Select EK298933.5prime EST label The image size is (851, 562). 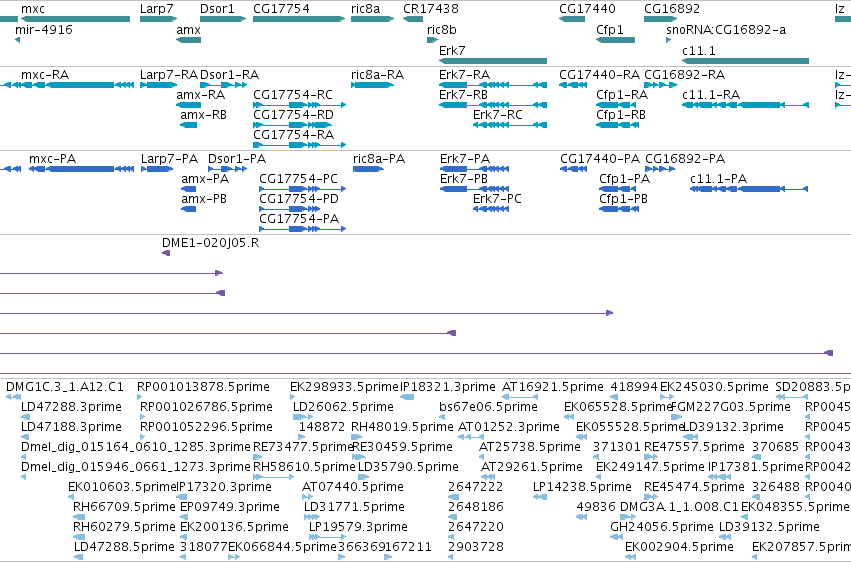point(344,387)
